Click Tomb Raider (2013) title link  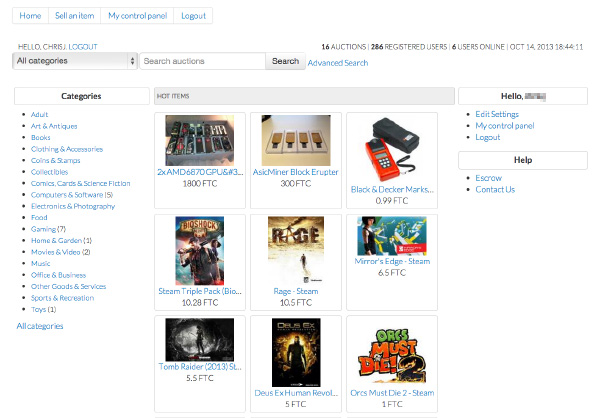pyautogui.click(x=200, y=367)
